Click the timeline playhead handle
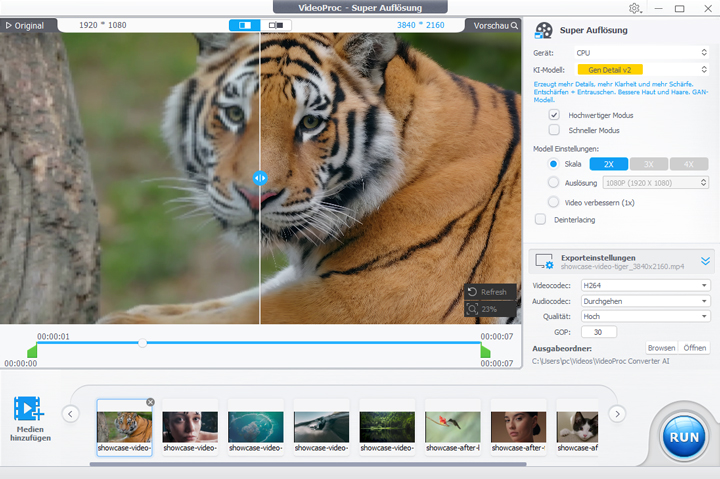This screenshot has height=479, width=720. click(x=143, y=343)
